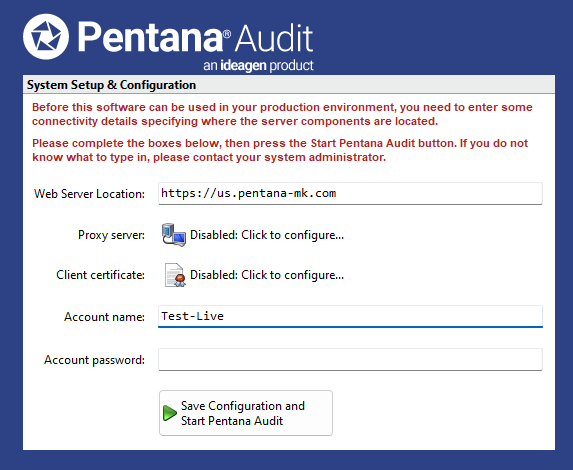This screenshot has height=470, width=573.
Task: Open client certificate 'Disabled: Click to configure...' link
Action: pyautogui.click(x=267, y=275)
